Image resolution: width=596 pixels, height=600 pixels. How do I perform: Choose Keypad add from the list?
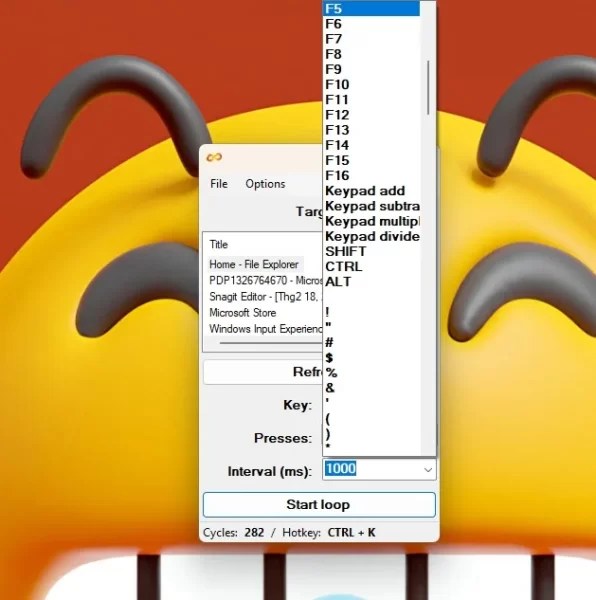point(371,191)
